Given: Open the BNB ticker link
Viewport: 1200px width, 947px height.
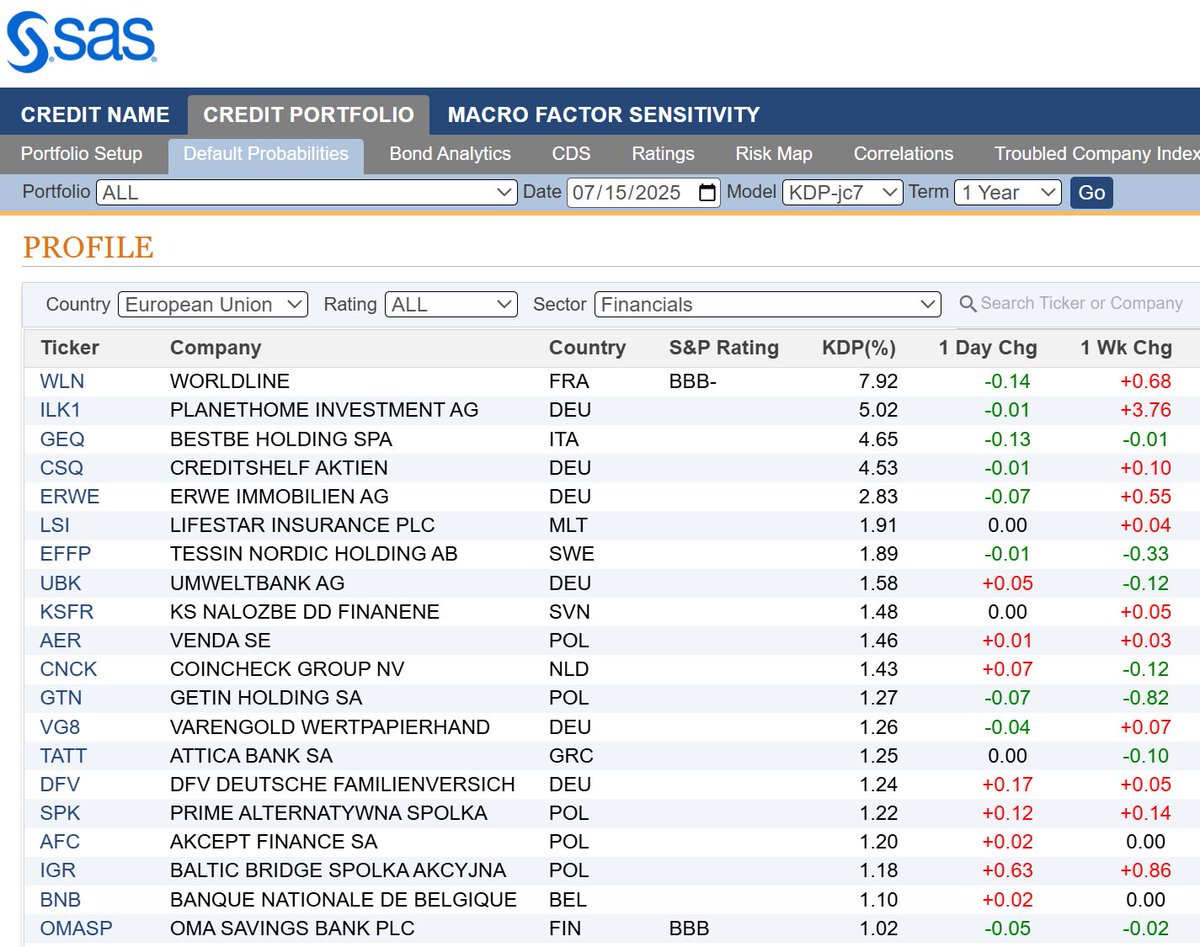Looking at the screenshot, I should click(61, 900).
